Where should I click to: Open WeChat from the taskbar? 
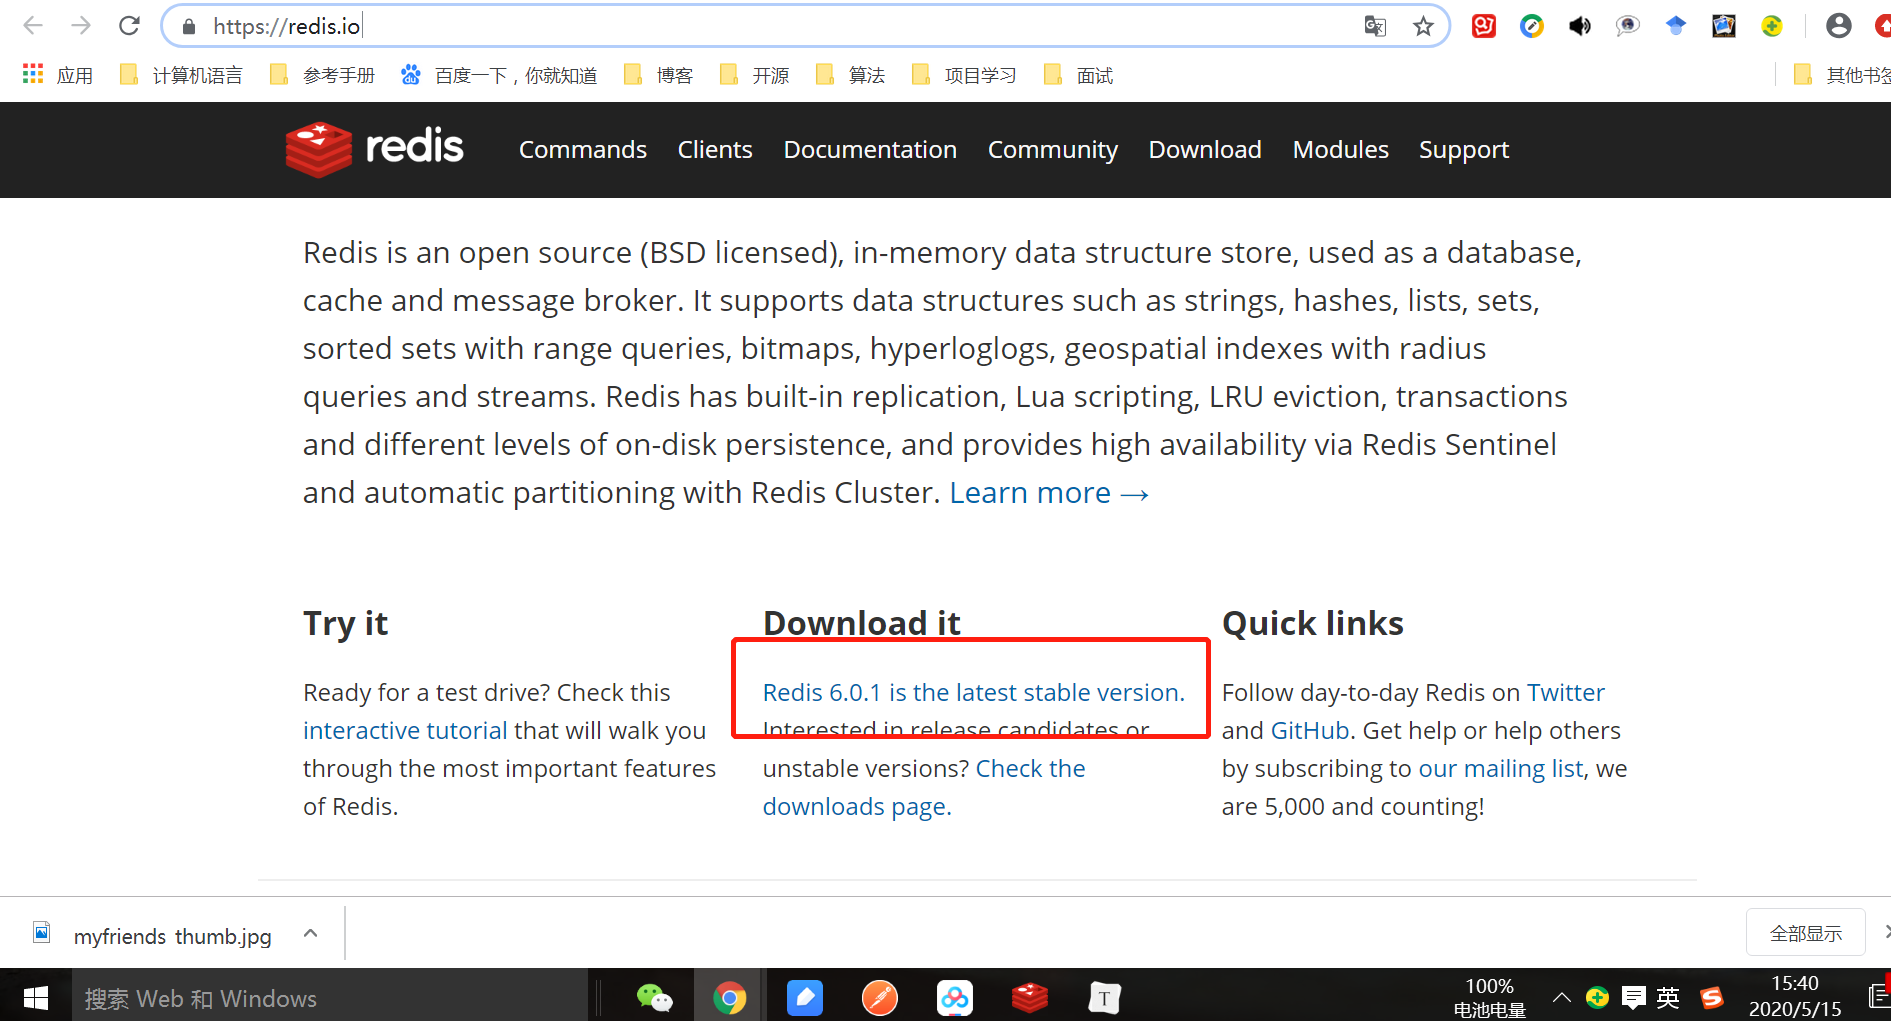(x=654, y=997)
